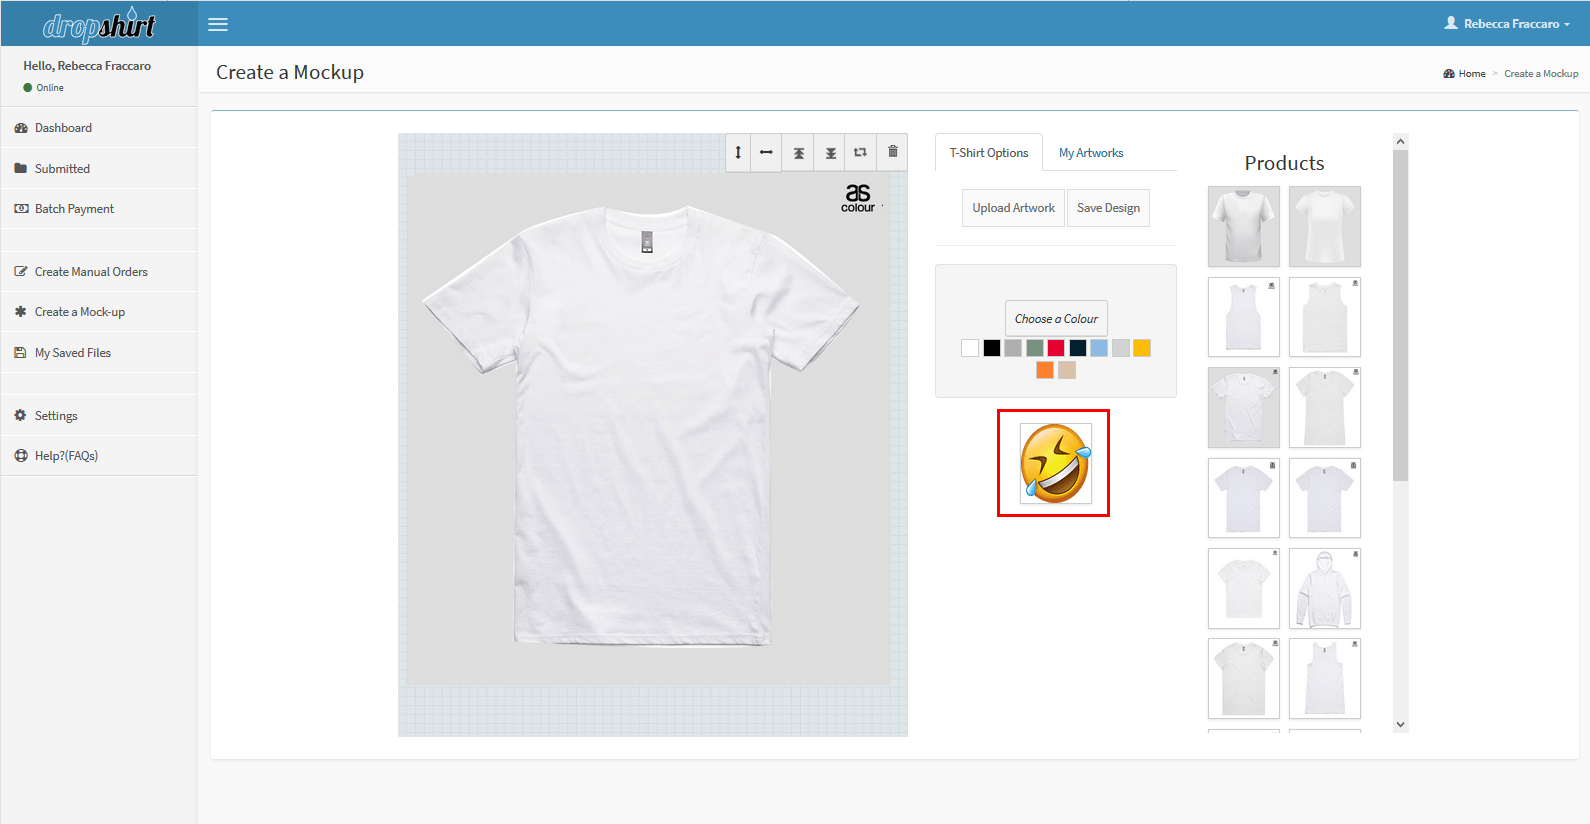
Task: Click the 'Online' status text
Action: coord(50,88)
